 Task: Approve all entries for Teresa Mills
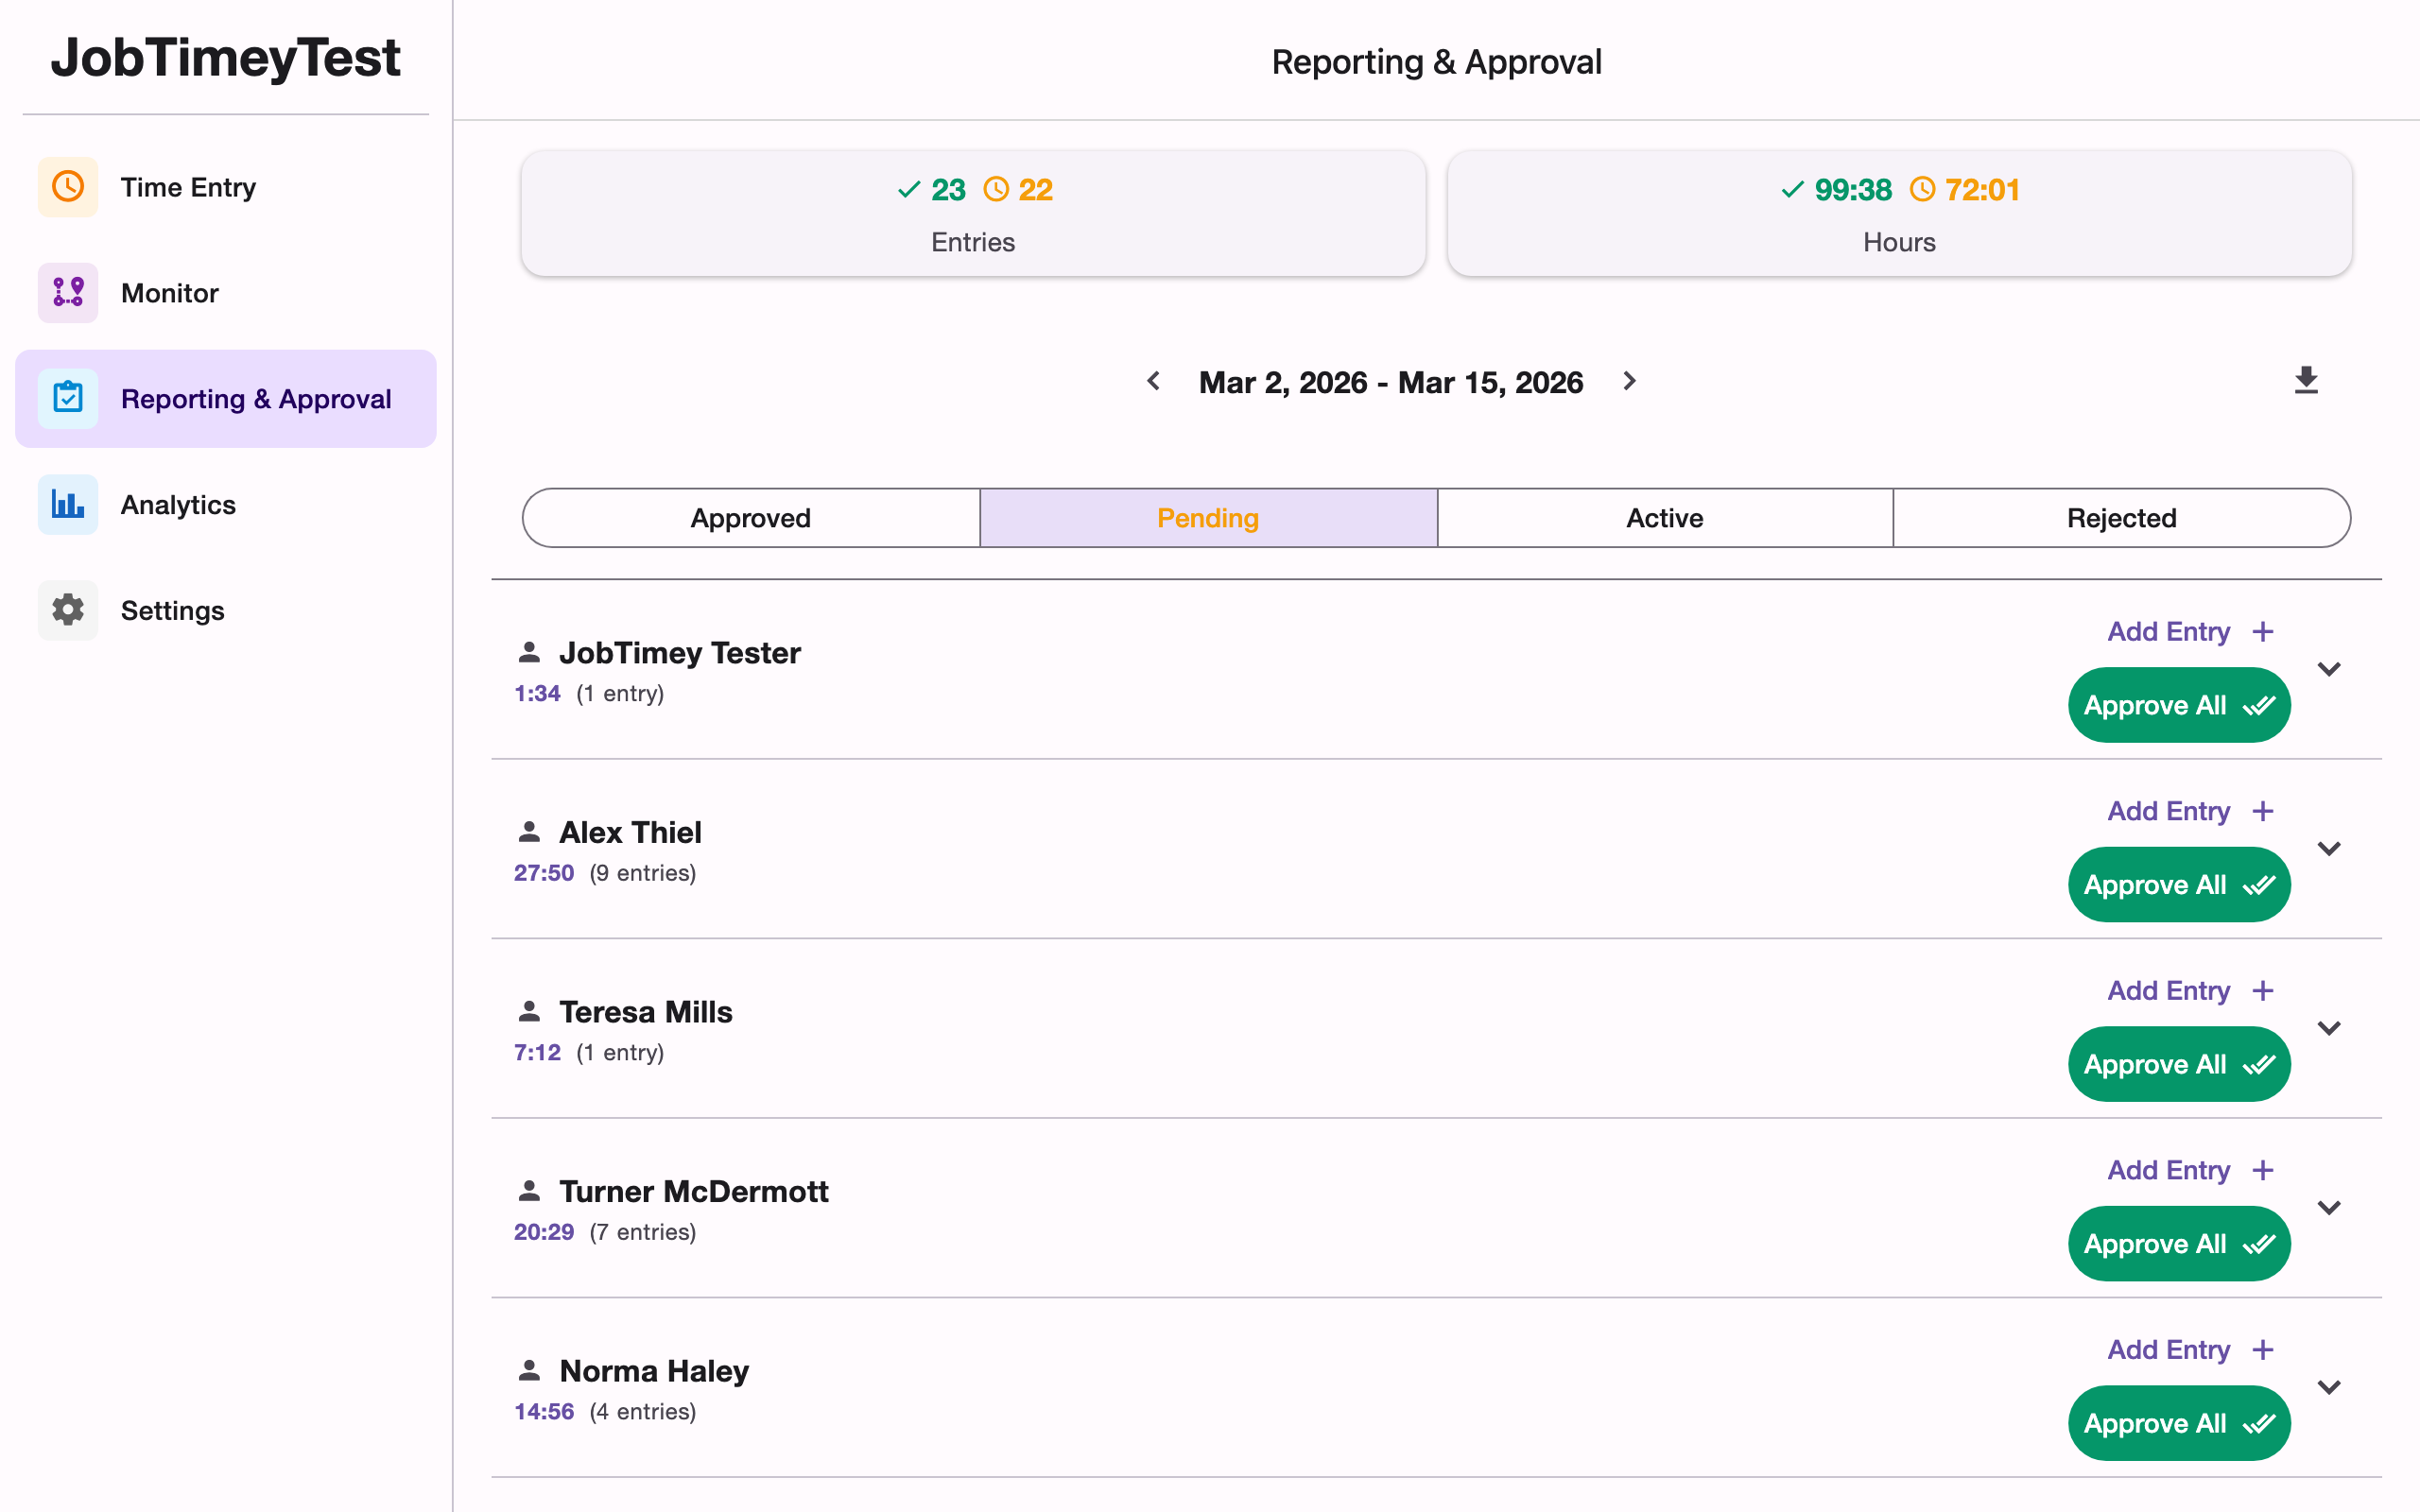coord(2179,1063)
